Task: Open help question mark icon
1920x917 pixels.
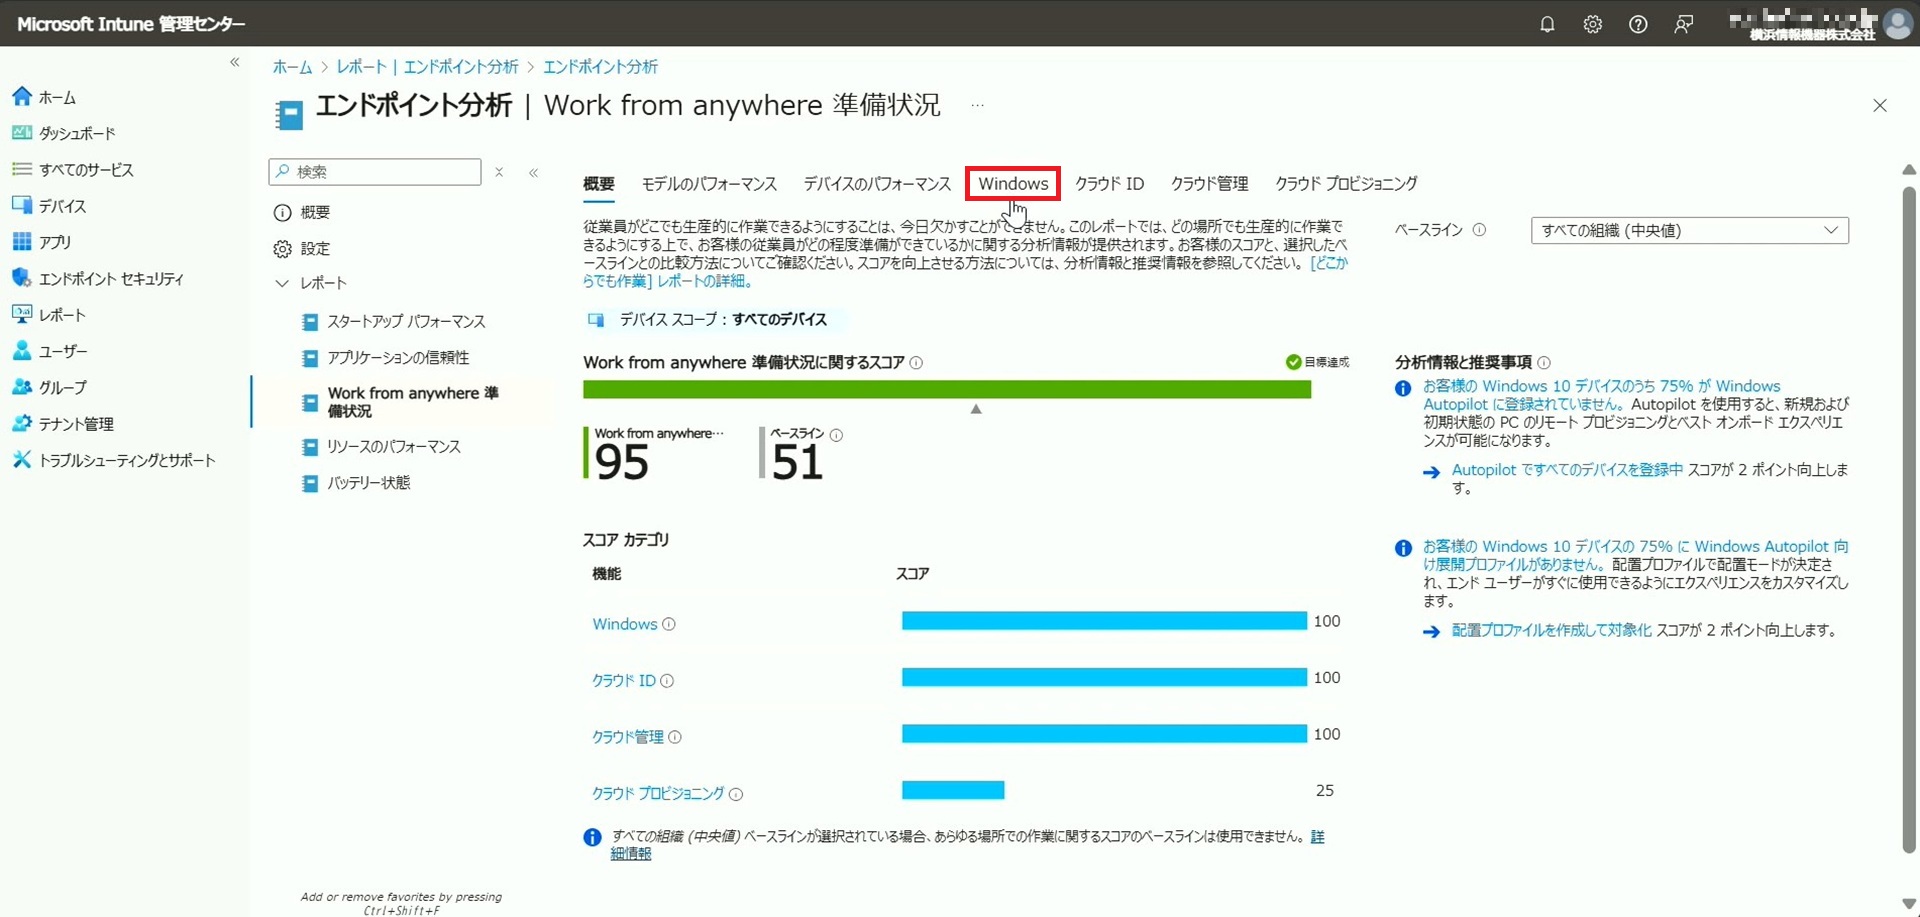Action: click(1638, 24)
